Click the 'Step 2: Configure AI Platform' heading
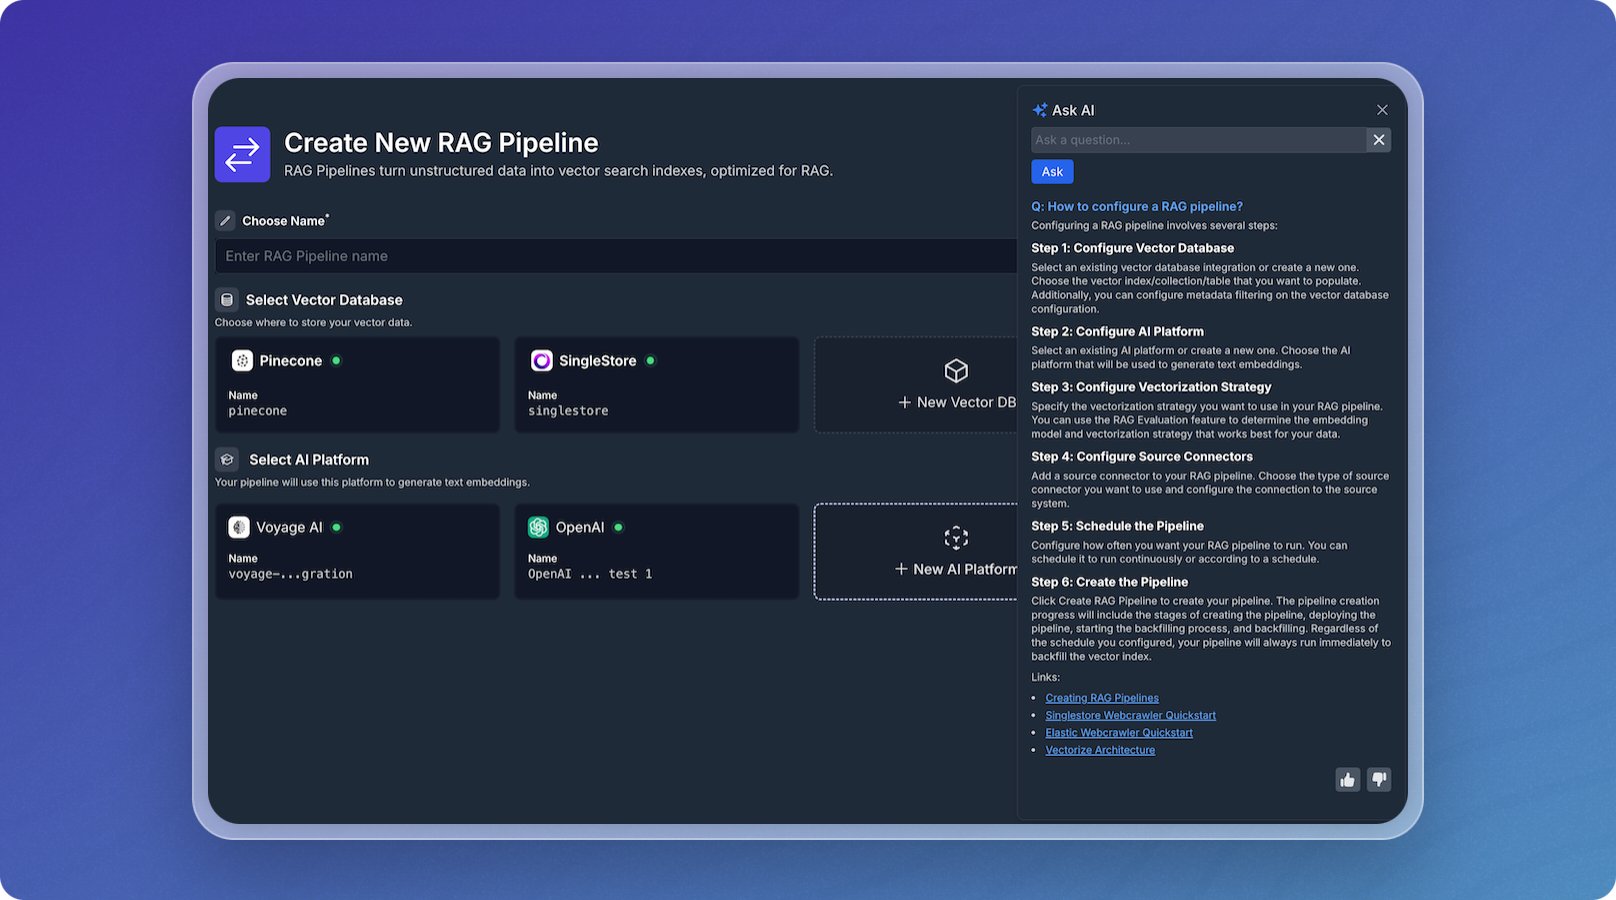The image size is (1616, 900). (x=1118, y=332)
